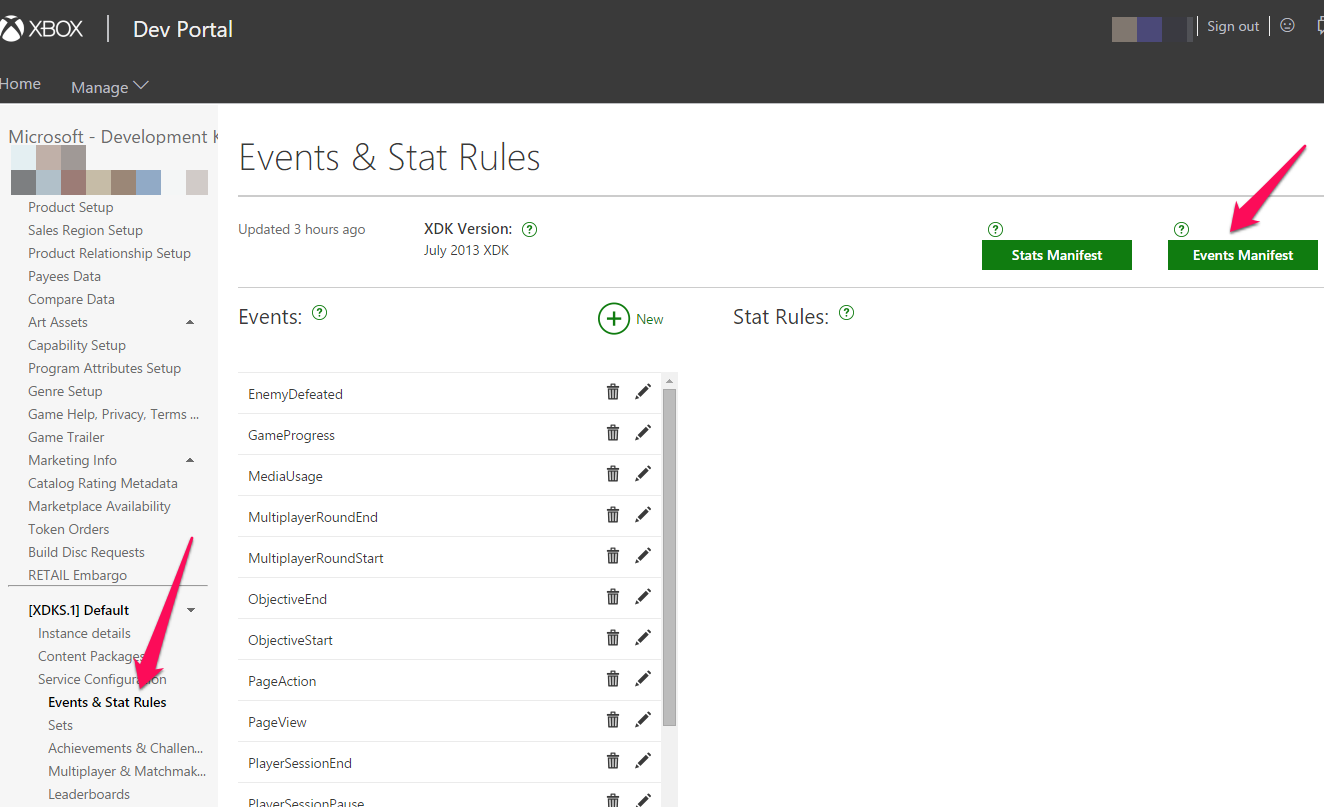Screen dimensions: 1324x807
Task: Open help icon above Stats Manifest
Action: (x=995, y=229)
